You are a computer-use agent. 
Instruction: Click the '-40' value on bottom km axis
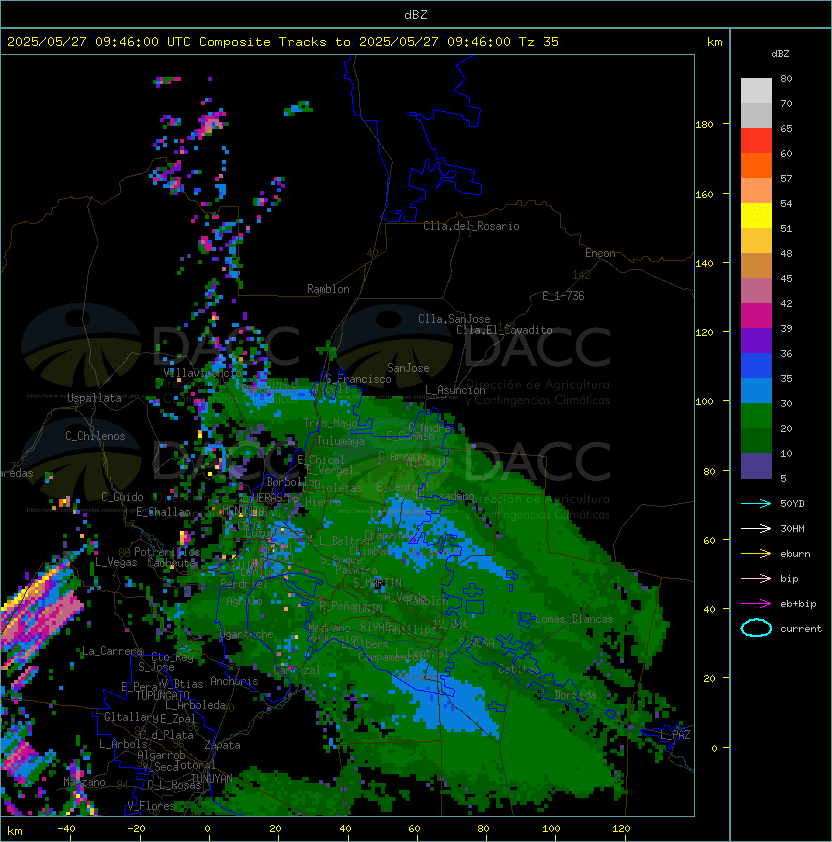pos(66,829)
